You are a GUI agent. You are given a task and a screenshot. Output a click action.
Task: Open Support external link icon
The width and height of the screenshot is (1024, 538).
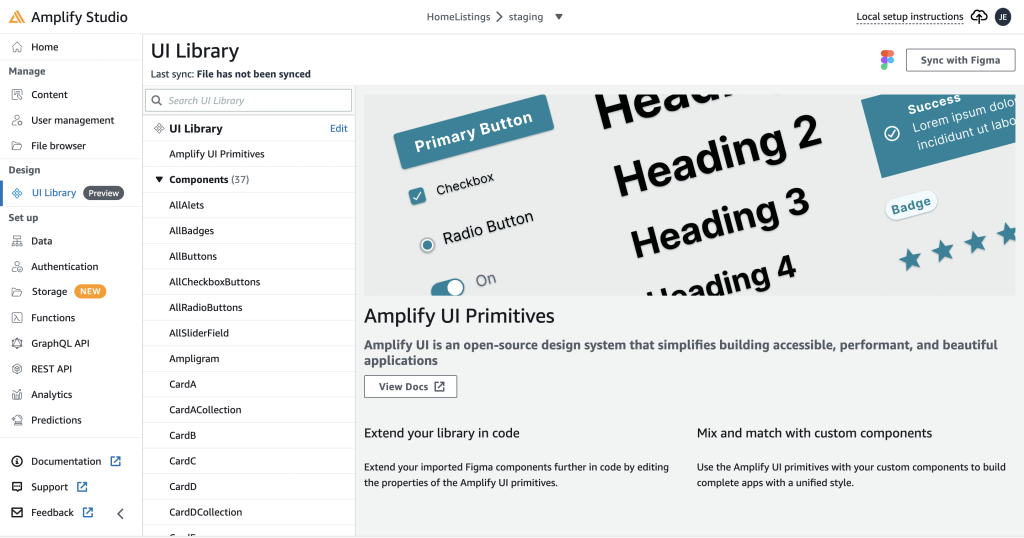(82, 486)
